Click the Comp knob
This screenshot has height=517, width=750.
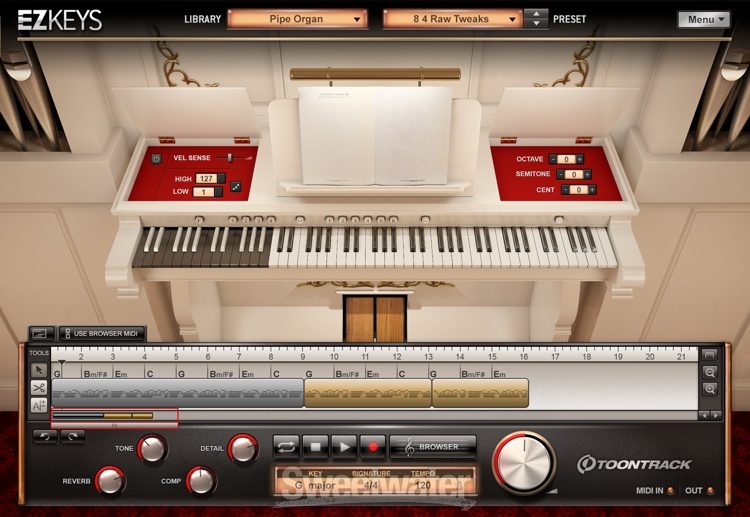[201, 481]
